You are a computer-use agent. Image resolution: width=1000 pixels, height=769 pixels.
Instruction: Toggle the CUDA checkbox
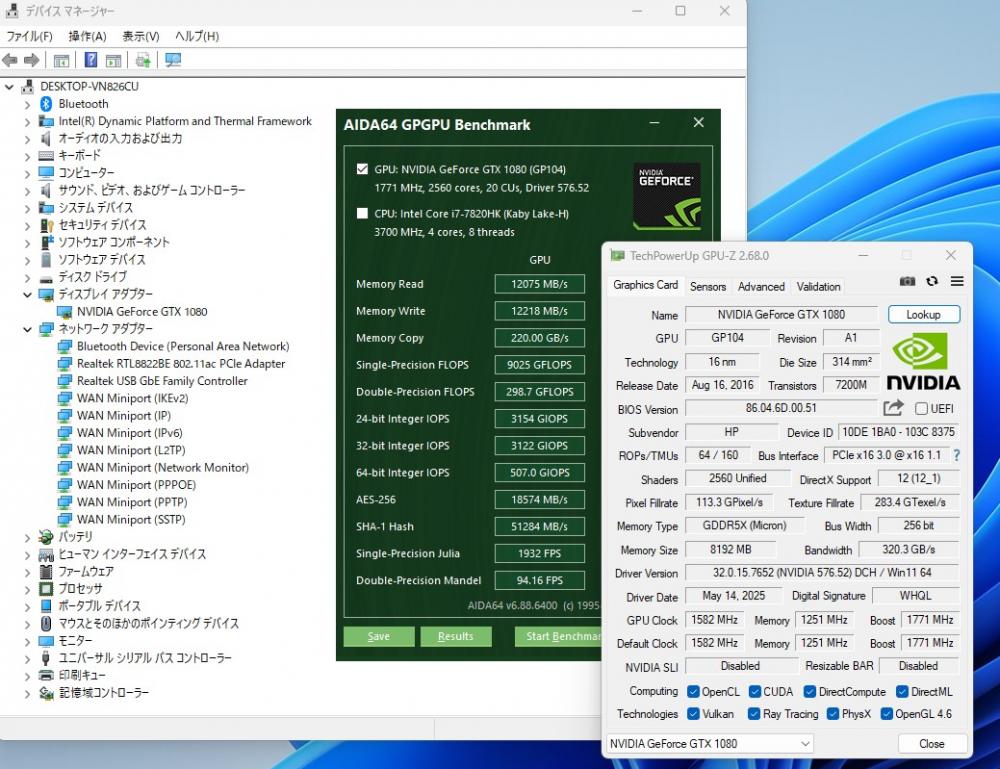[754, 692]
